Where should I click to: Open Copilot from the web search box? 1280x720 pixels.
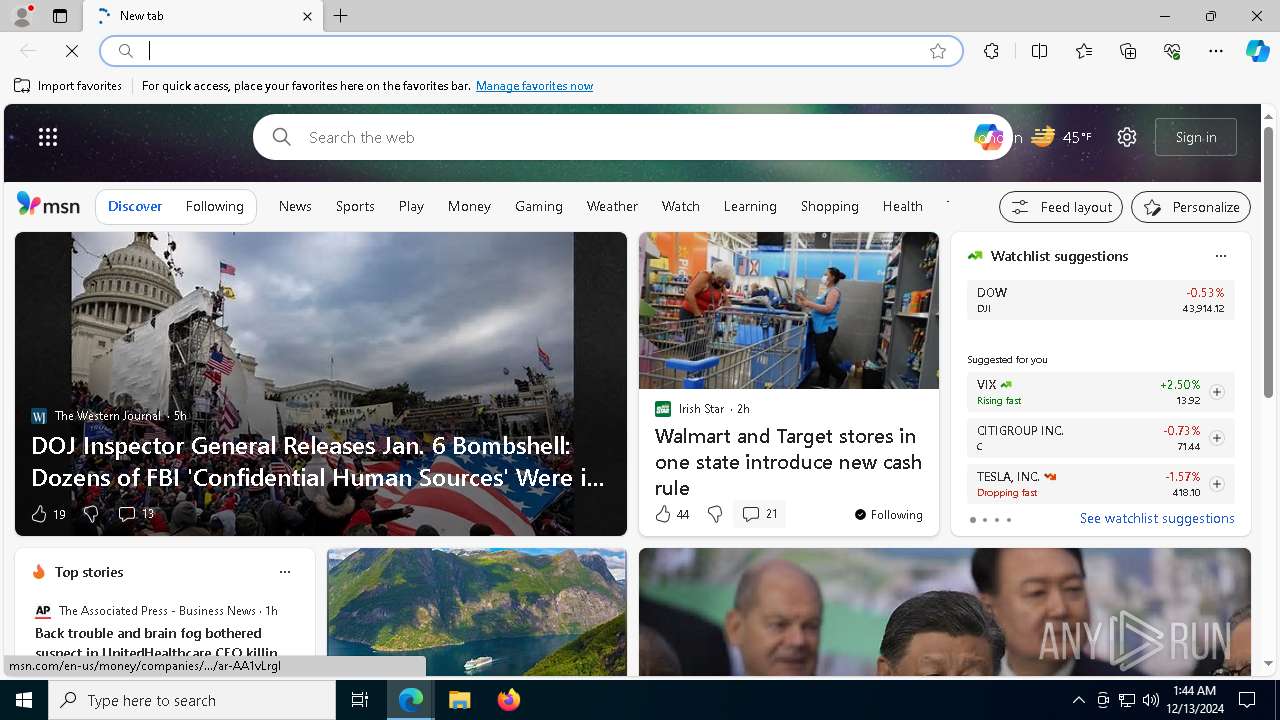(x=988, y=137)
